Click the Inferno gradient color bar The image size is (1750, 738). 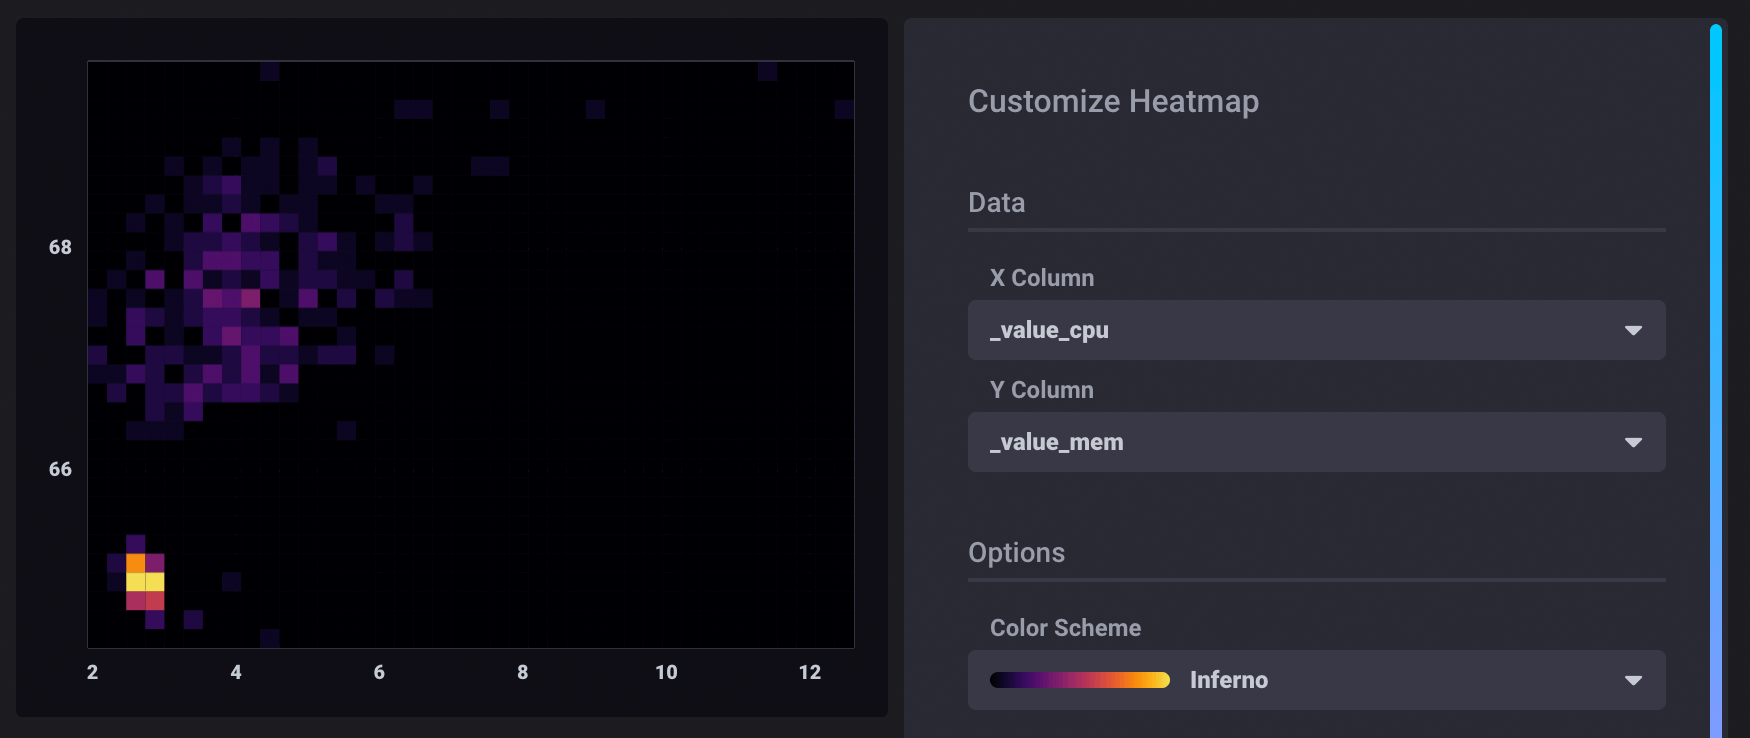1079,680
